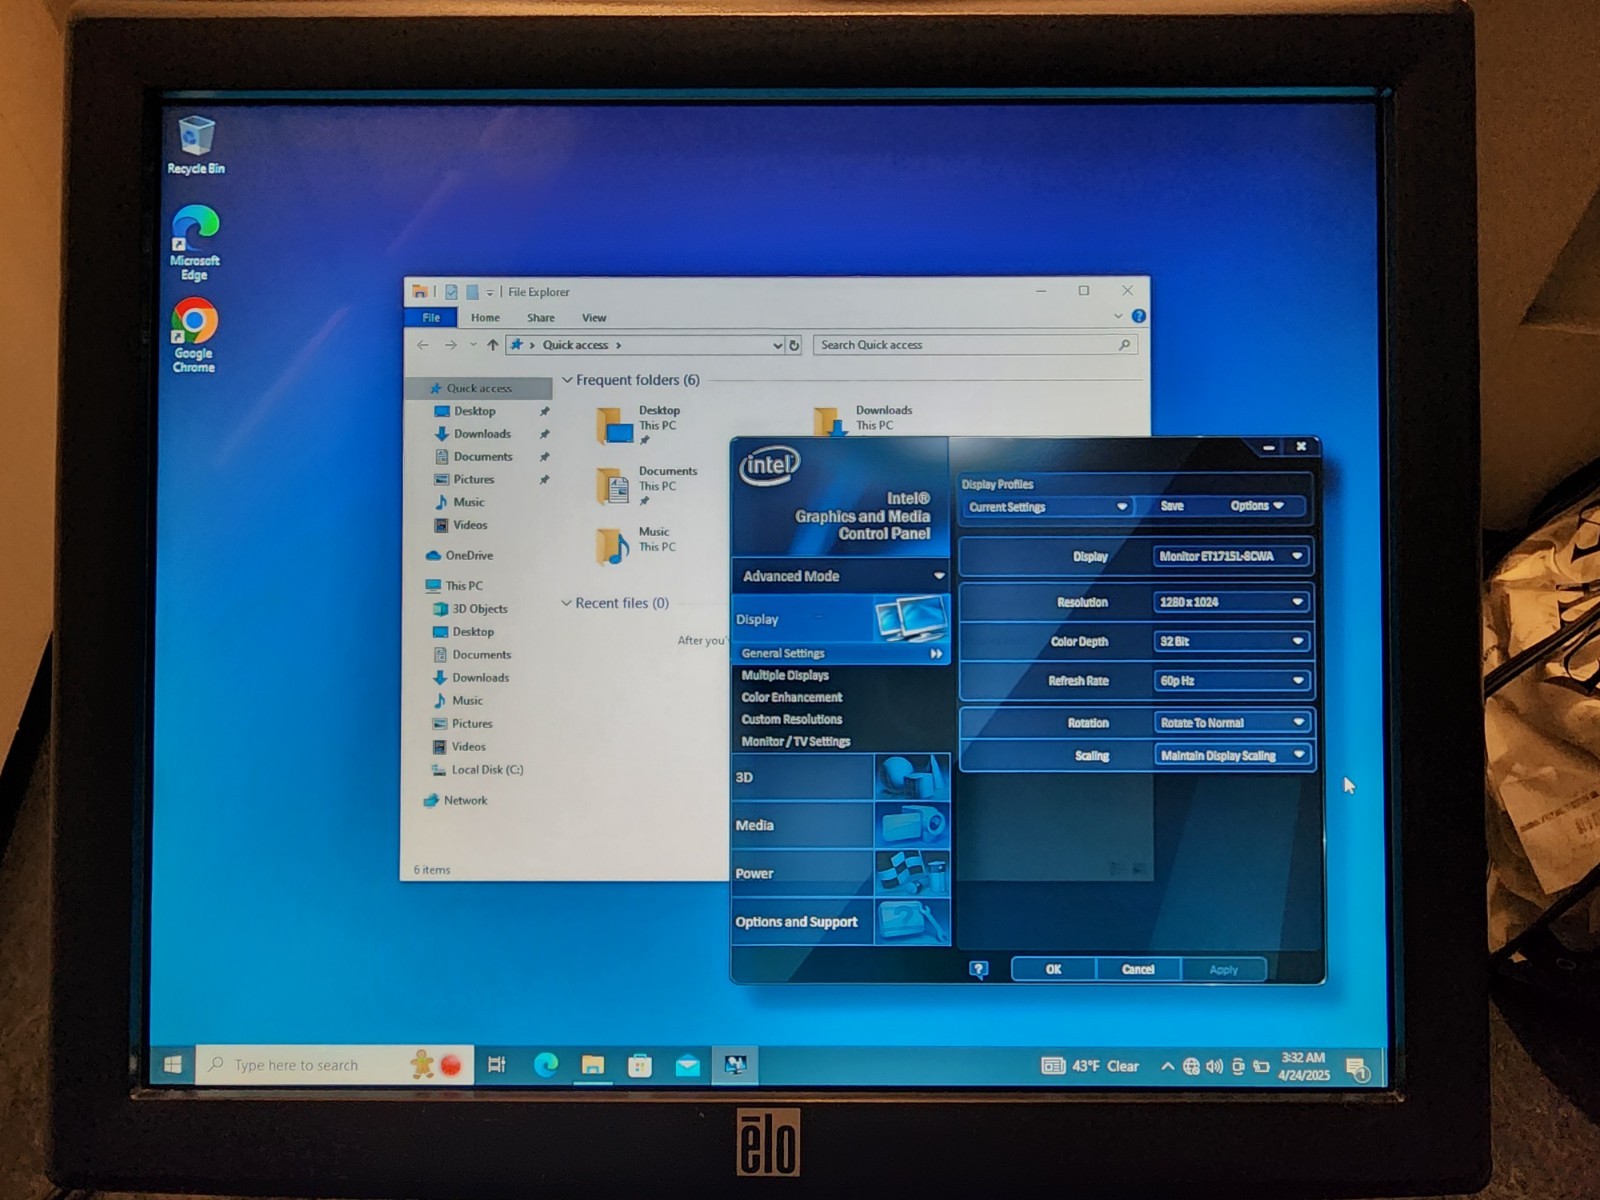Viewport: 1600px width, 1200px height.
Task: Open the Current Settings profile dropdown
Action: [x=1048, y=507]
